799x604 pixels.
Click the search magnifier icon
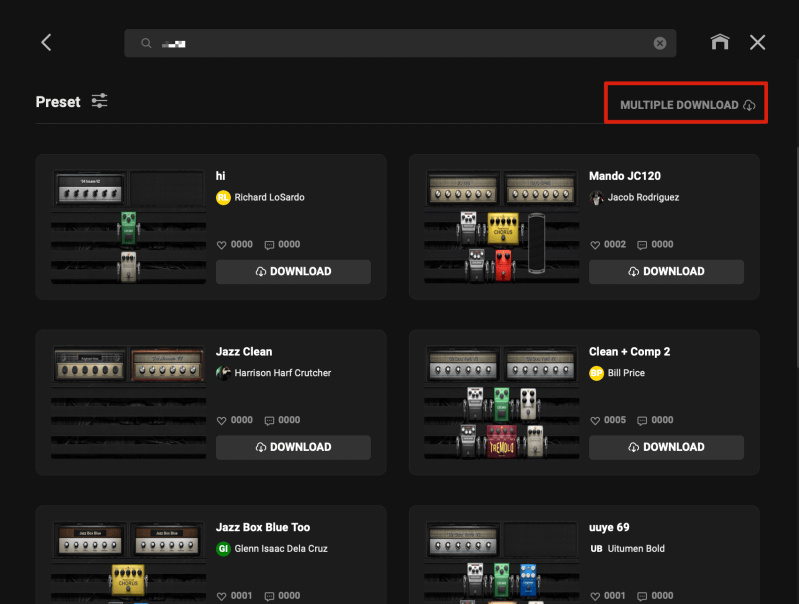[146, 43]
